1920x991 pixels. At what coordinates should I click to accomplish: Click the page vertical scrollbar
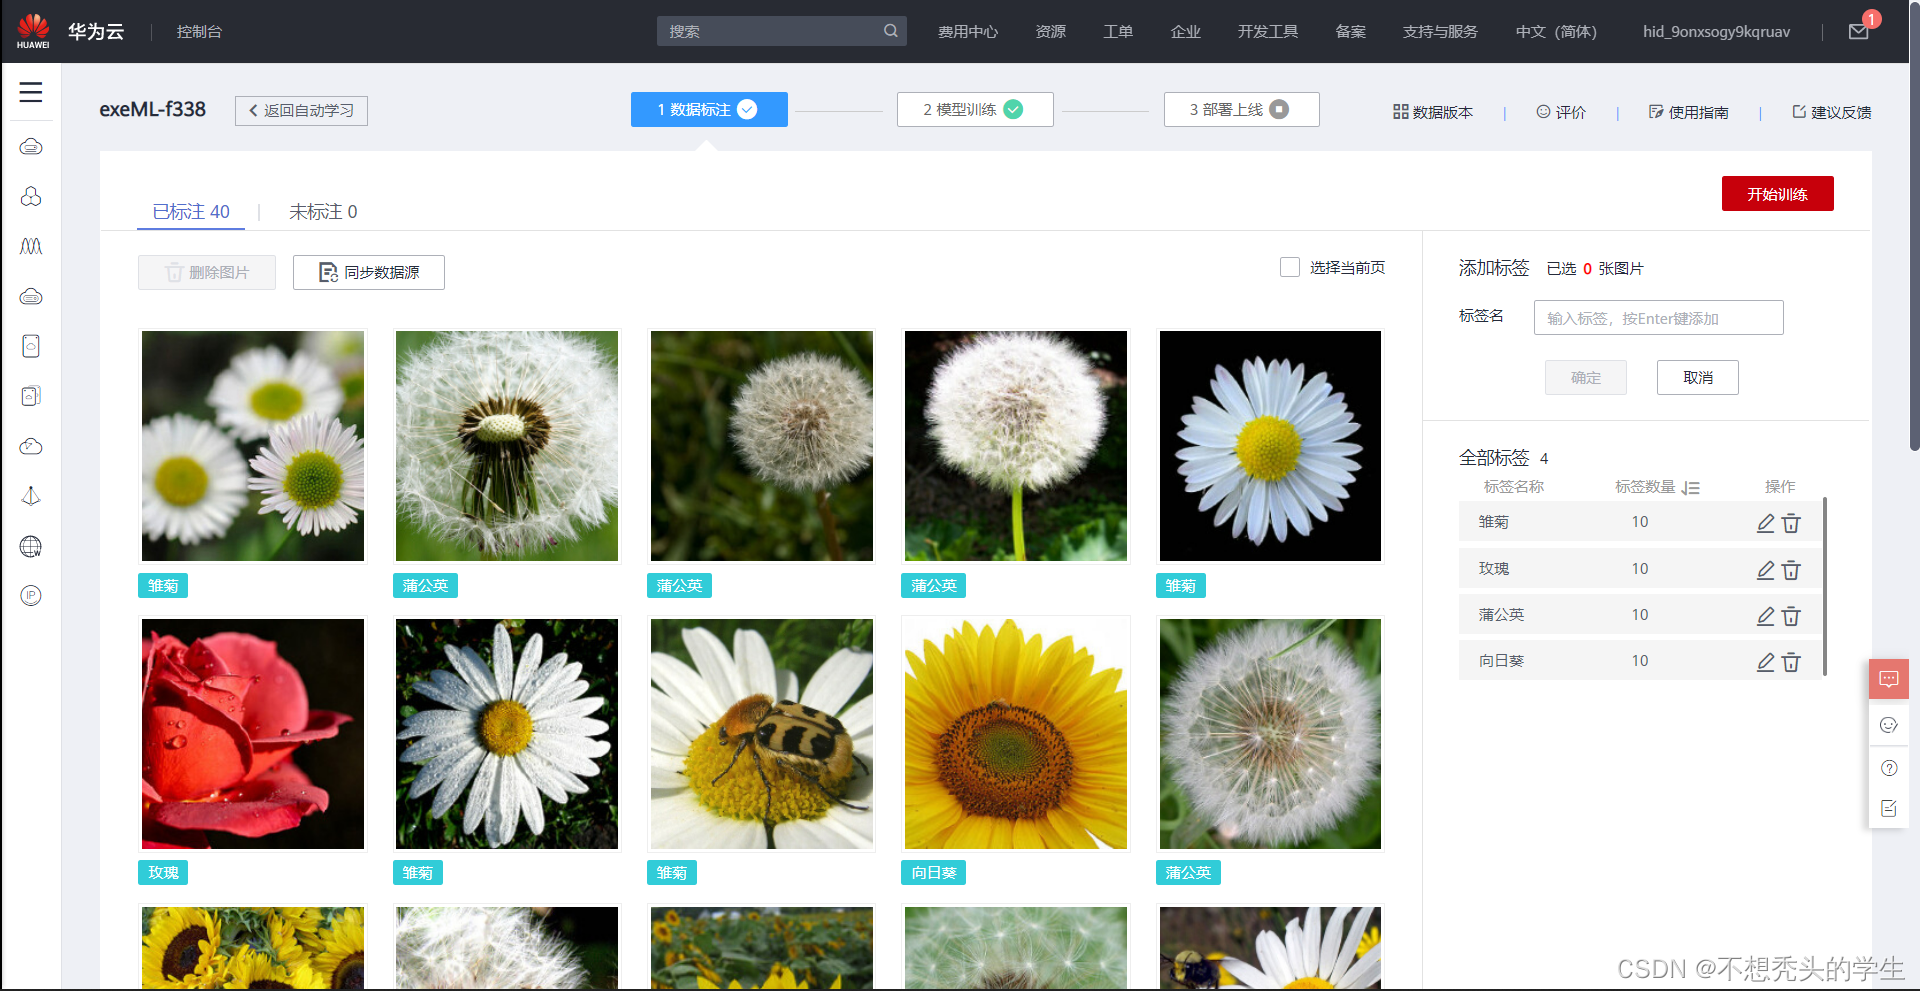[1914, 228]
